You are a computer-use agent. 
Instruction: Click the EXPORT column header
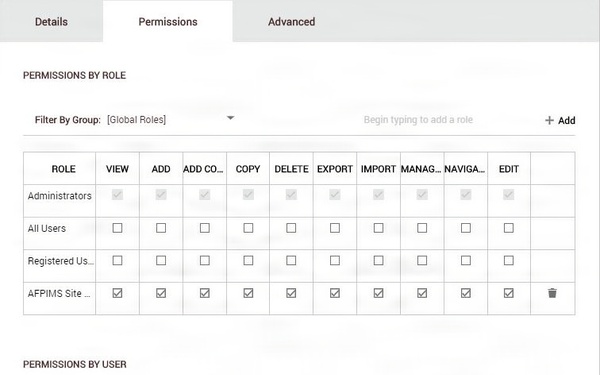click(335, 169)
